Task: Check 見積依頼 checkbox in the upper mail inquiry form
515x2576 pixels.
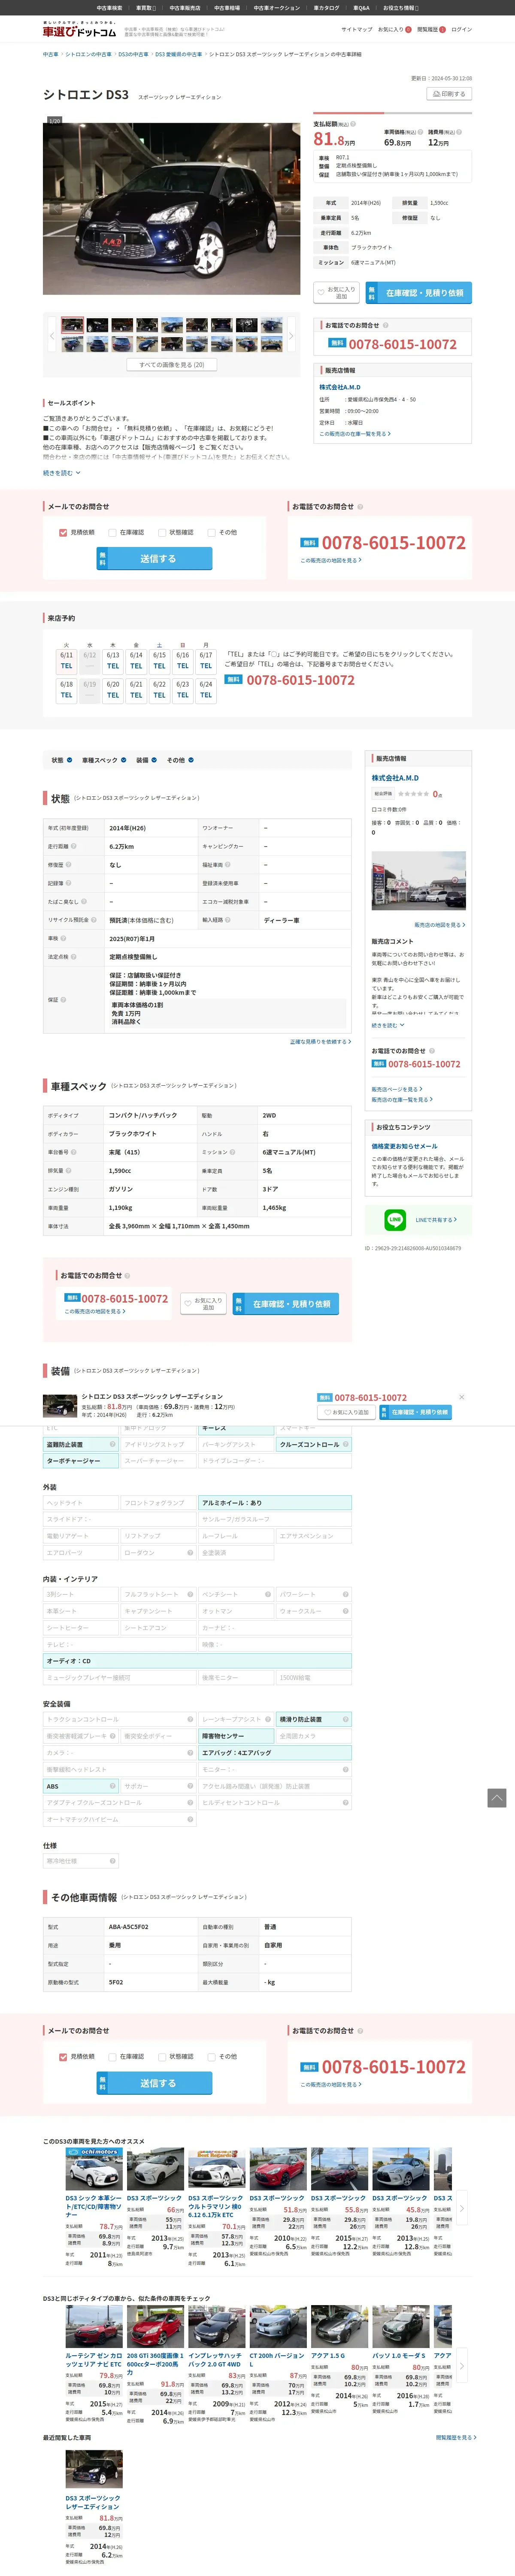Action: (63, 532)
